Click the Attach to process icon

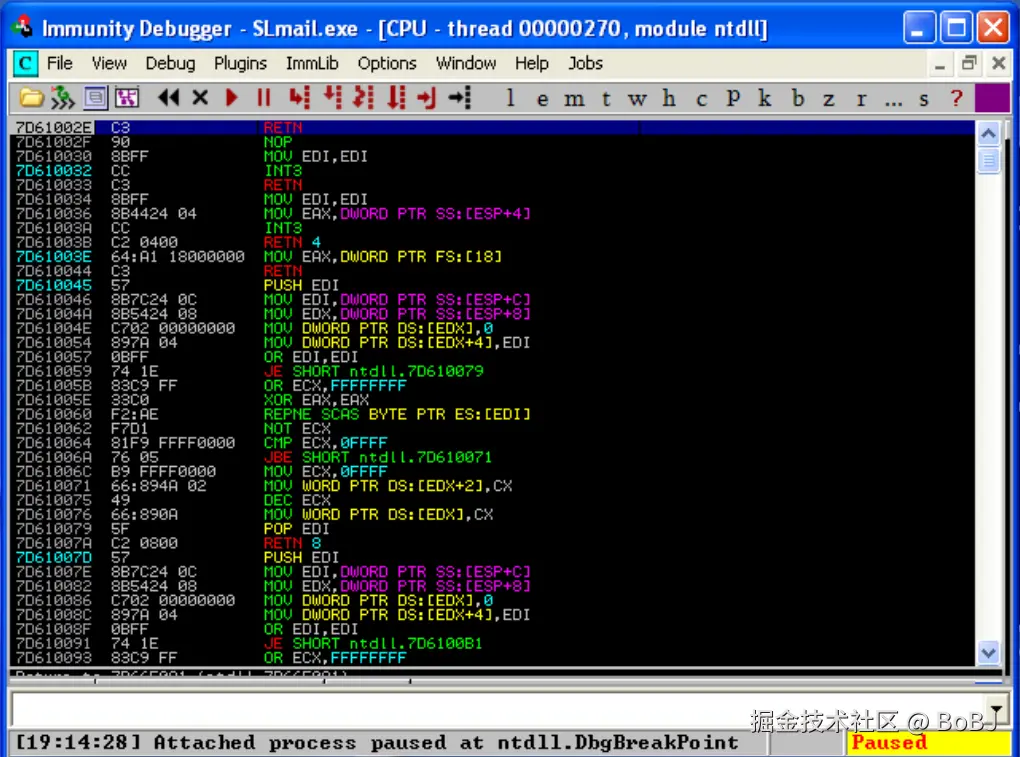coord(63,98)
